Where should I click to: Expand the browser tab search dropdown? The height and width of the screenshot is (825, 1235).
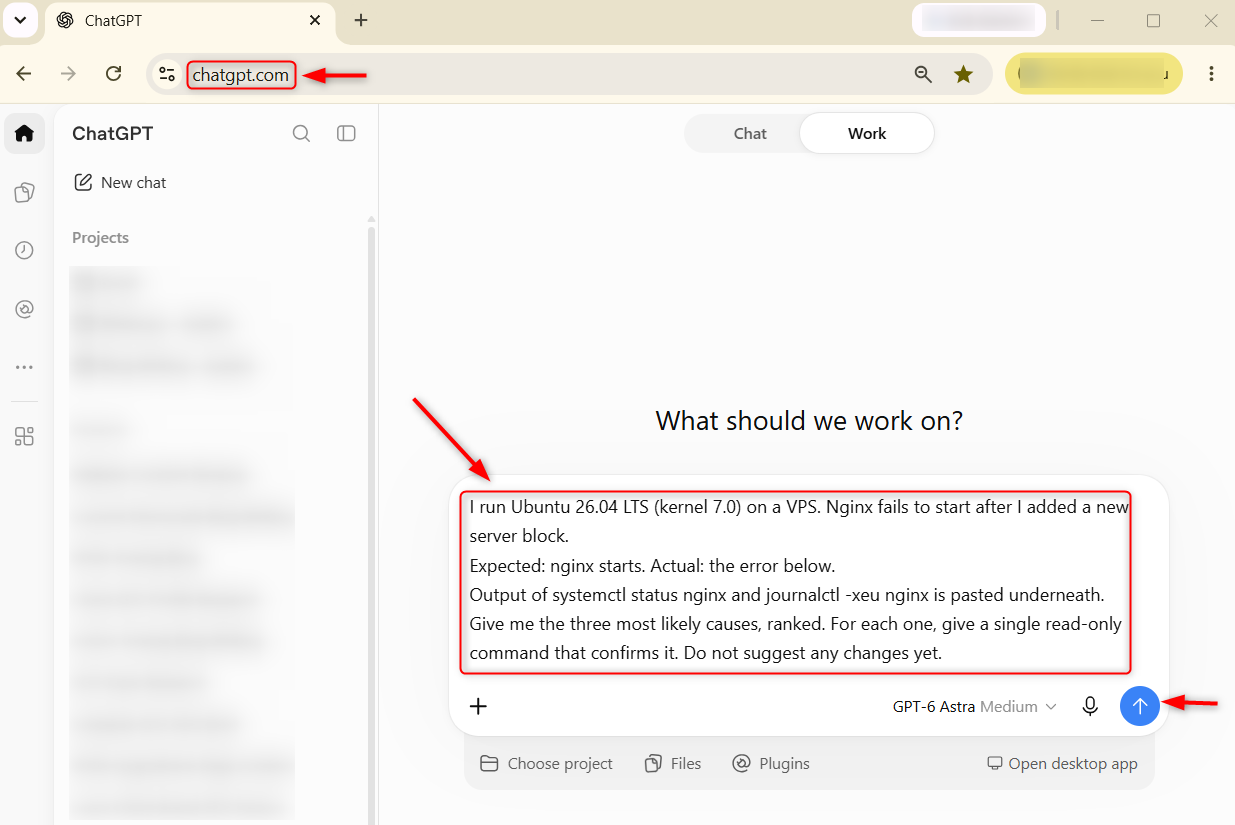pyautogui.click(x=19, y=20)
